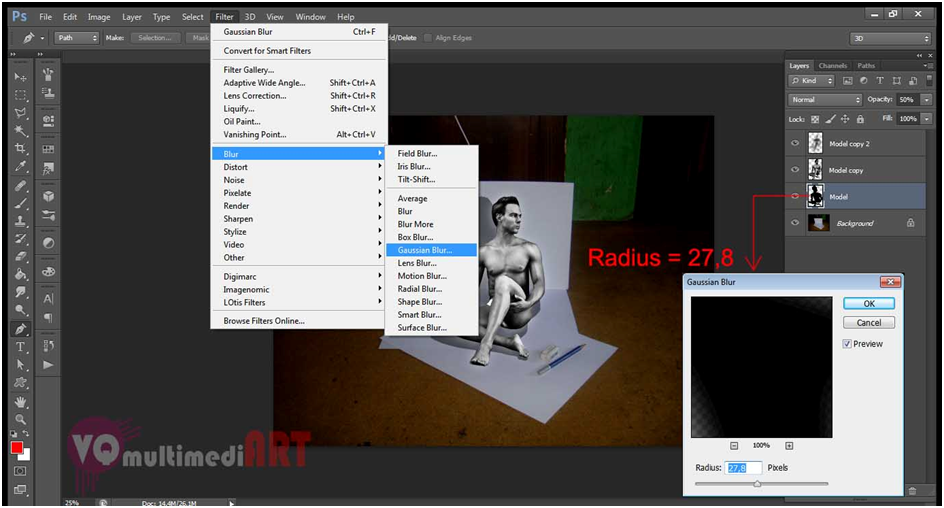Toggle Quick Mask mode icon

20,471
